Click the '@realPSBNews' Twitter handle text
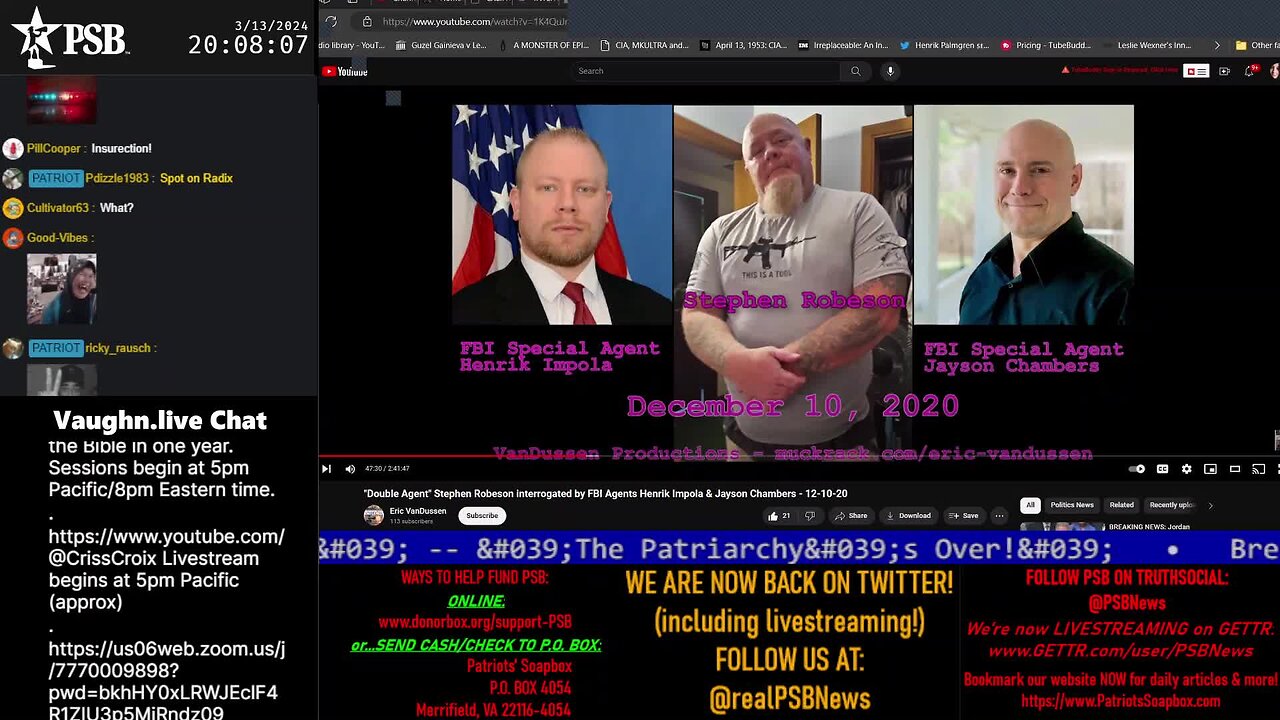This screenshot has height=720, width=1280. click(789, 699)
